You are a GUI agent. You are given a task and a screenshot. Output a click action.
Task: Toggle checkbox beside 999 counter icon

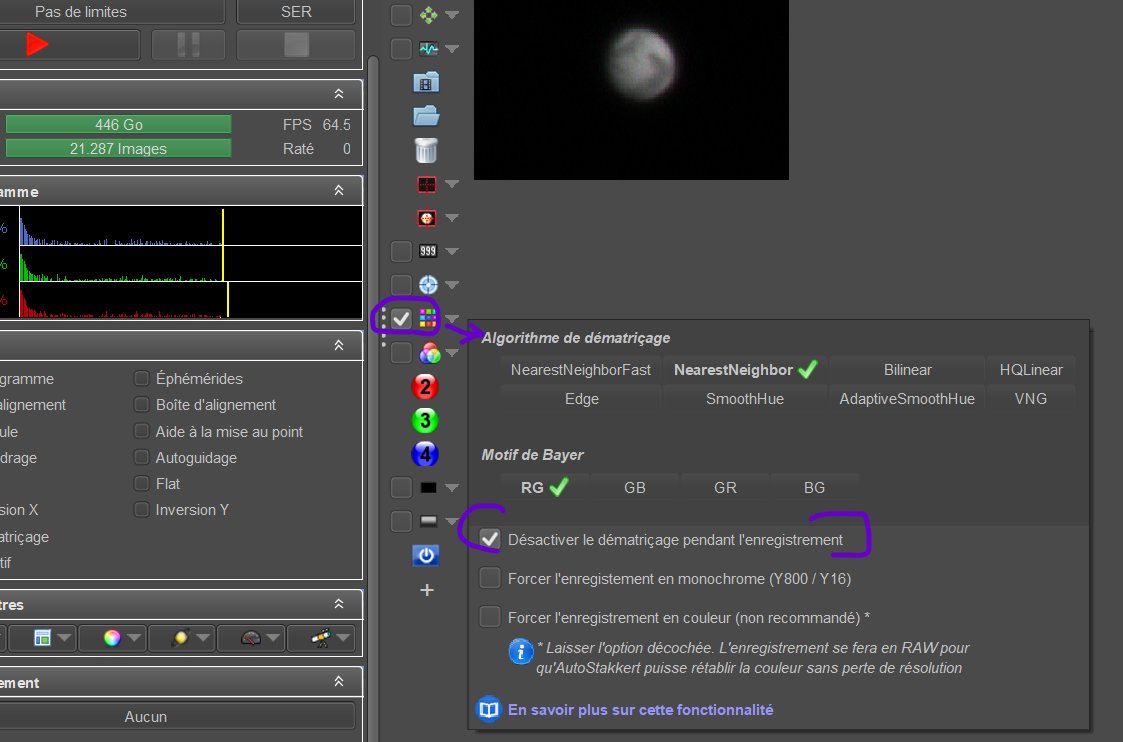[401, 251]
